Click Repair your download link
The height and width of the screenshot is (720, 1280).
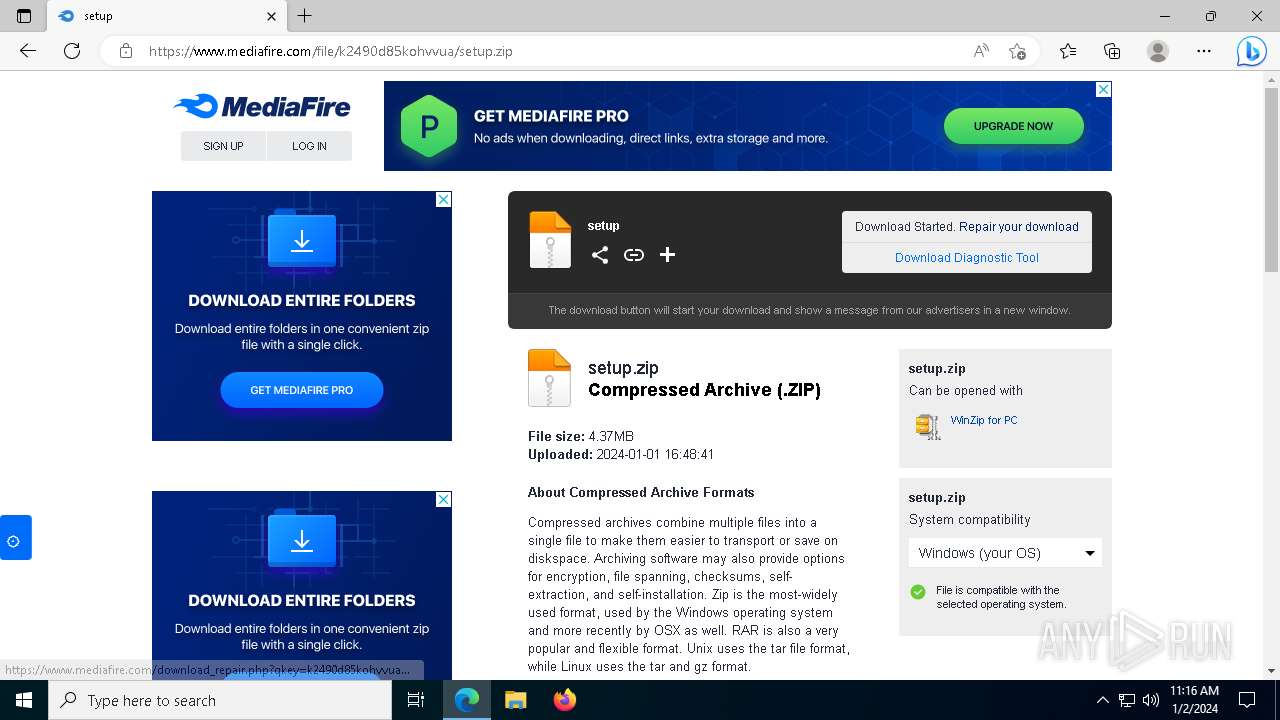pyautogui.click(x=1019, y=227)
